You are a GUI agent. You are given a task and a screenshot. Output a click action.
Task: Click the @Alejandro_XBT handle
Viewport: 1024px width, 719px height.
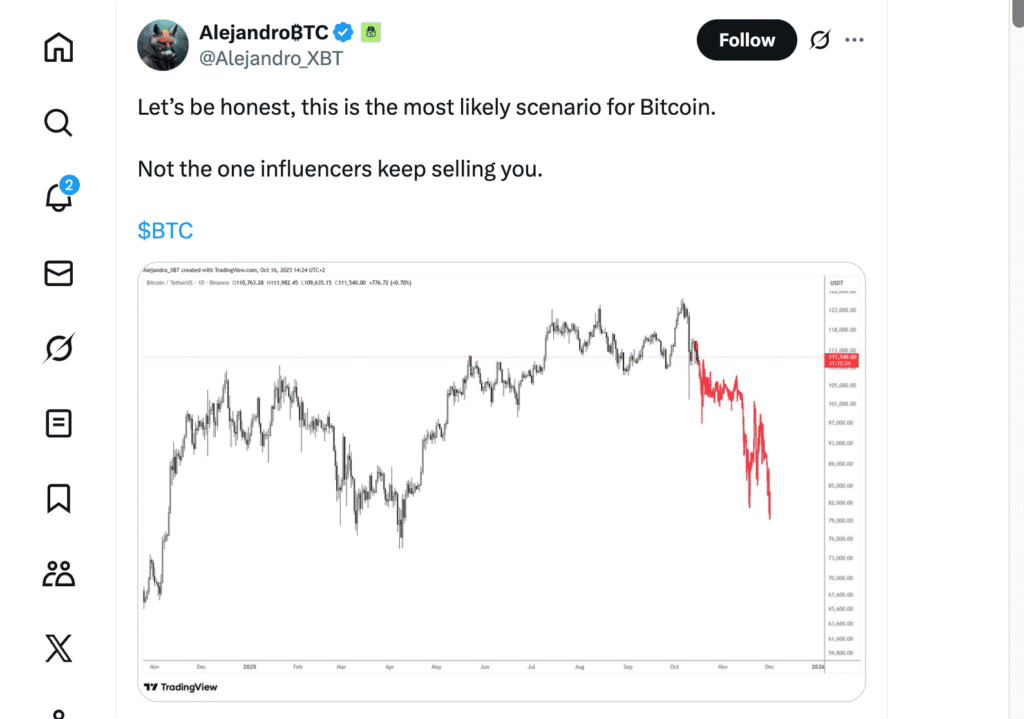pos(273,58)
